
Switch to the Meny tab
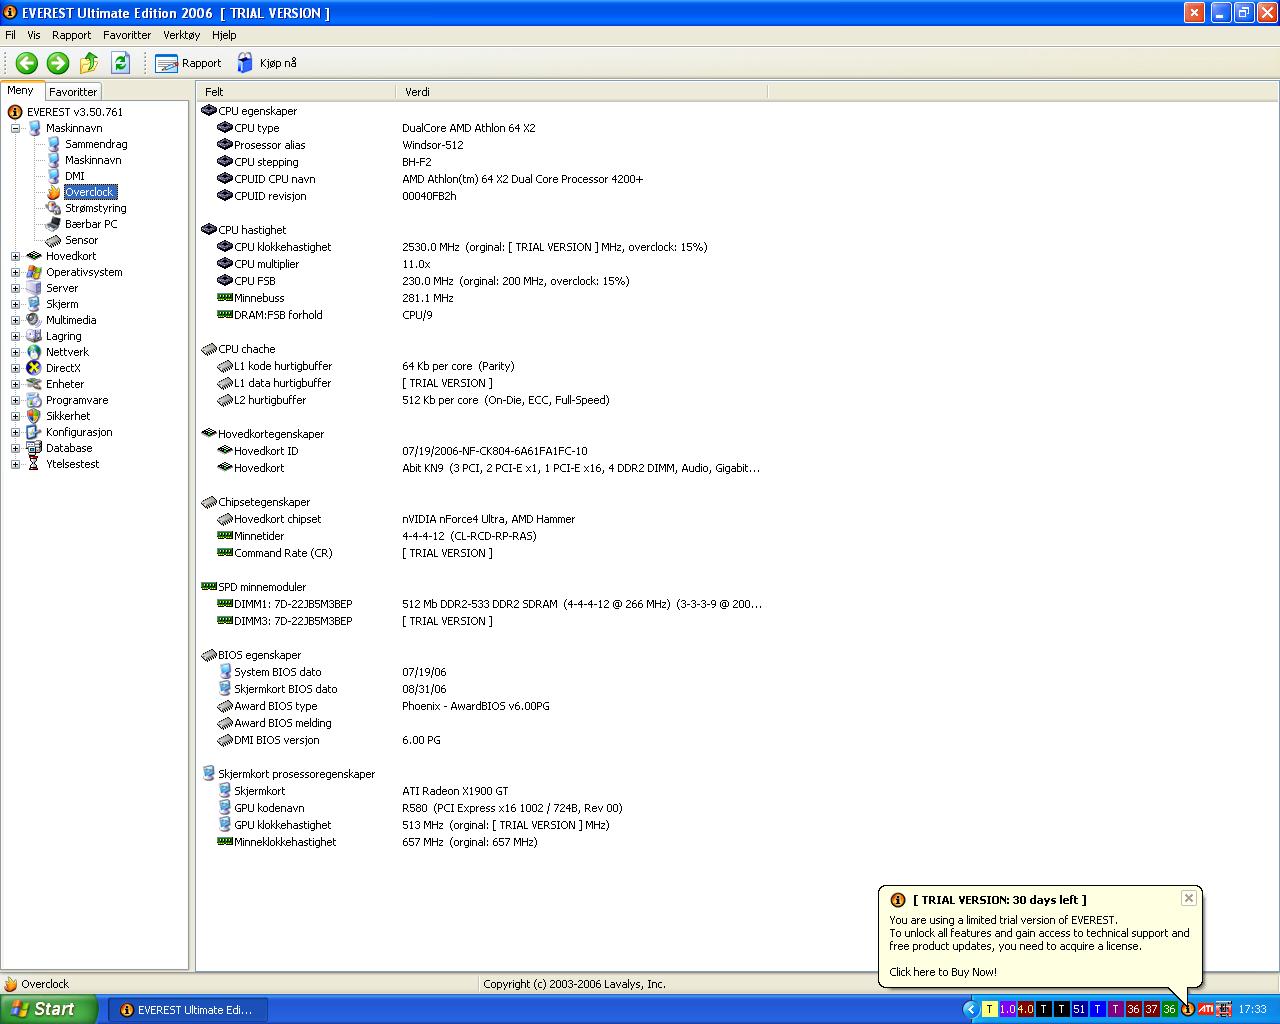[21, 90]
